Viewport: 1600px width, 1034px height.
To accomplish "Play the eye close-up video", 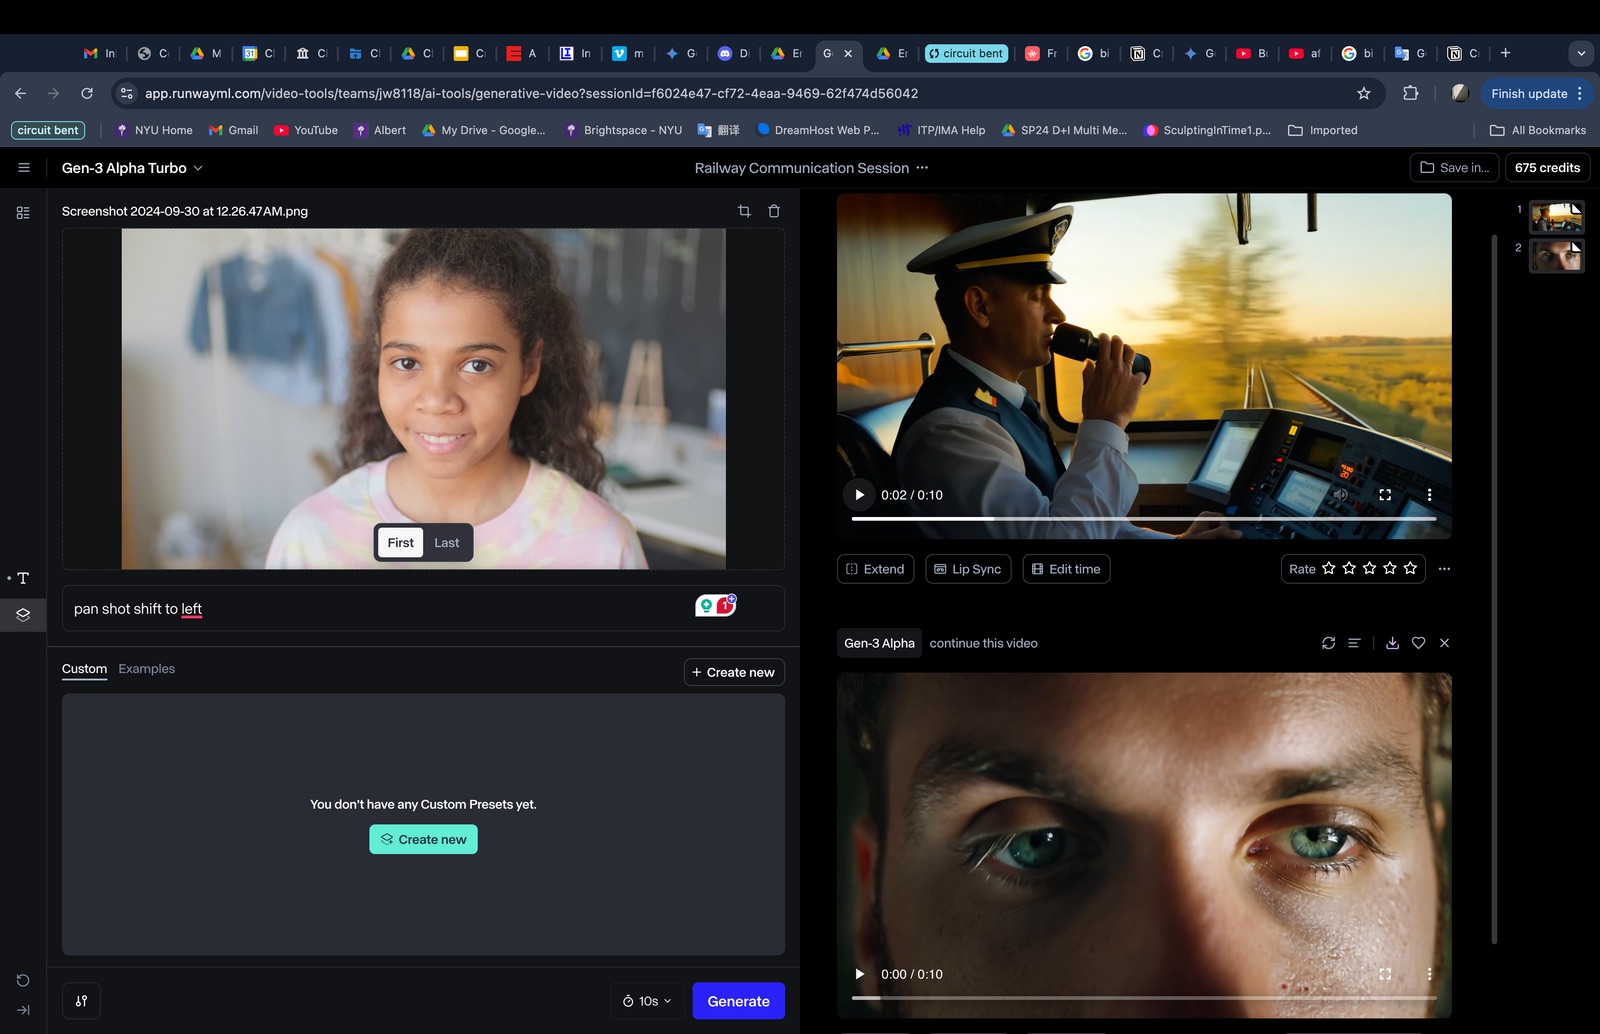I will tap(859, 974).
